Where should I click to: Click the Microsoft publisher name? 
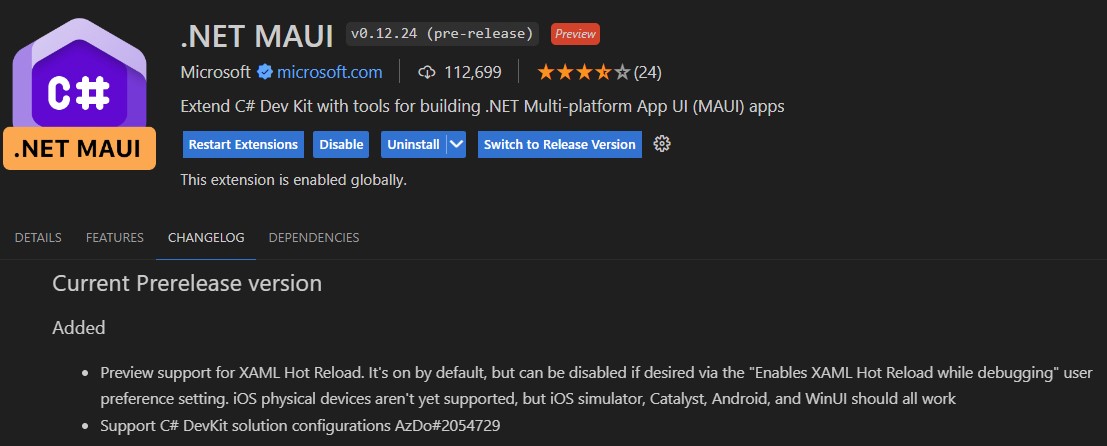pos(215,72)
